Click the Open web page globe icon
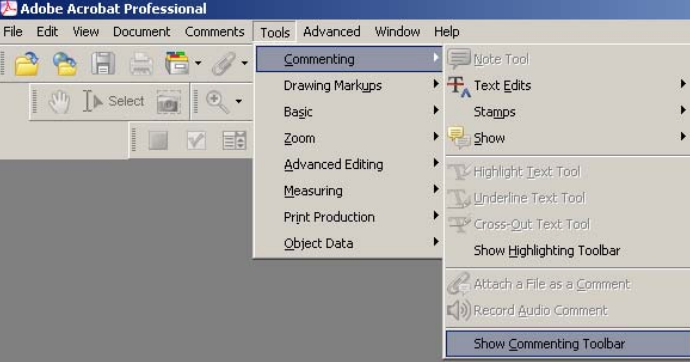 [x=65, y=64]
